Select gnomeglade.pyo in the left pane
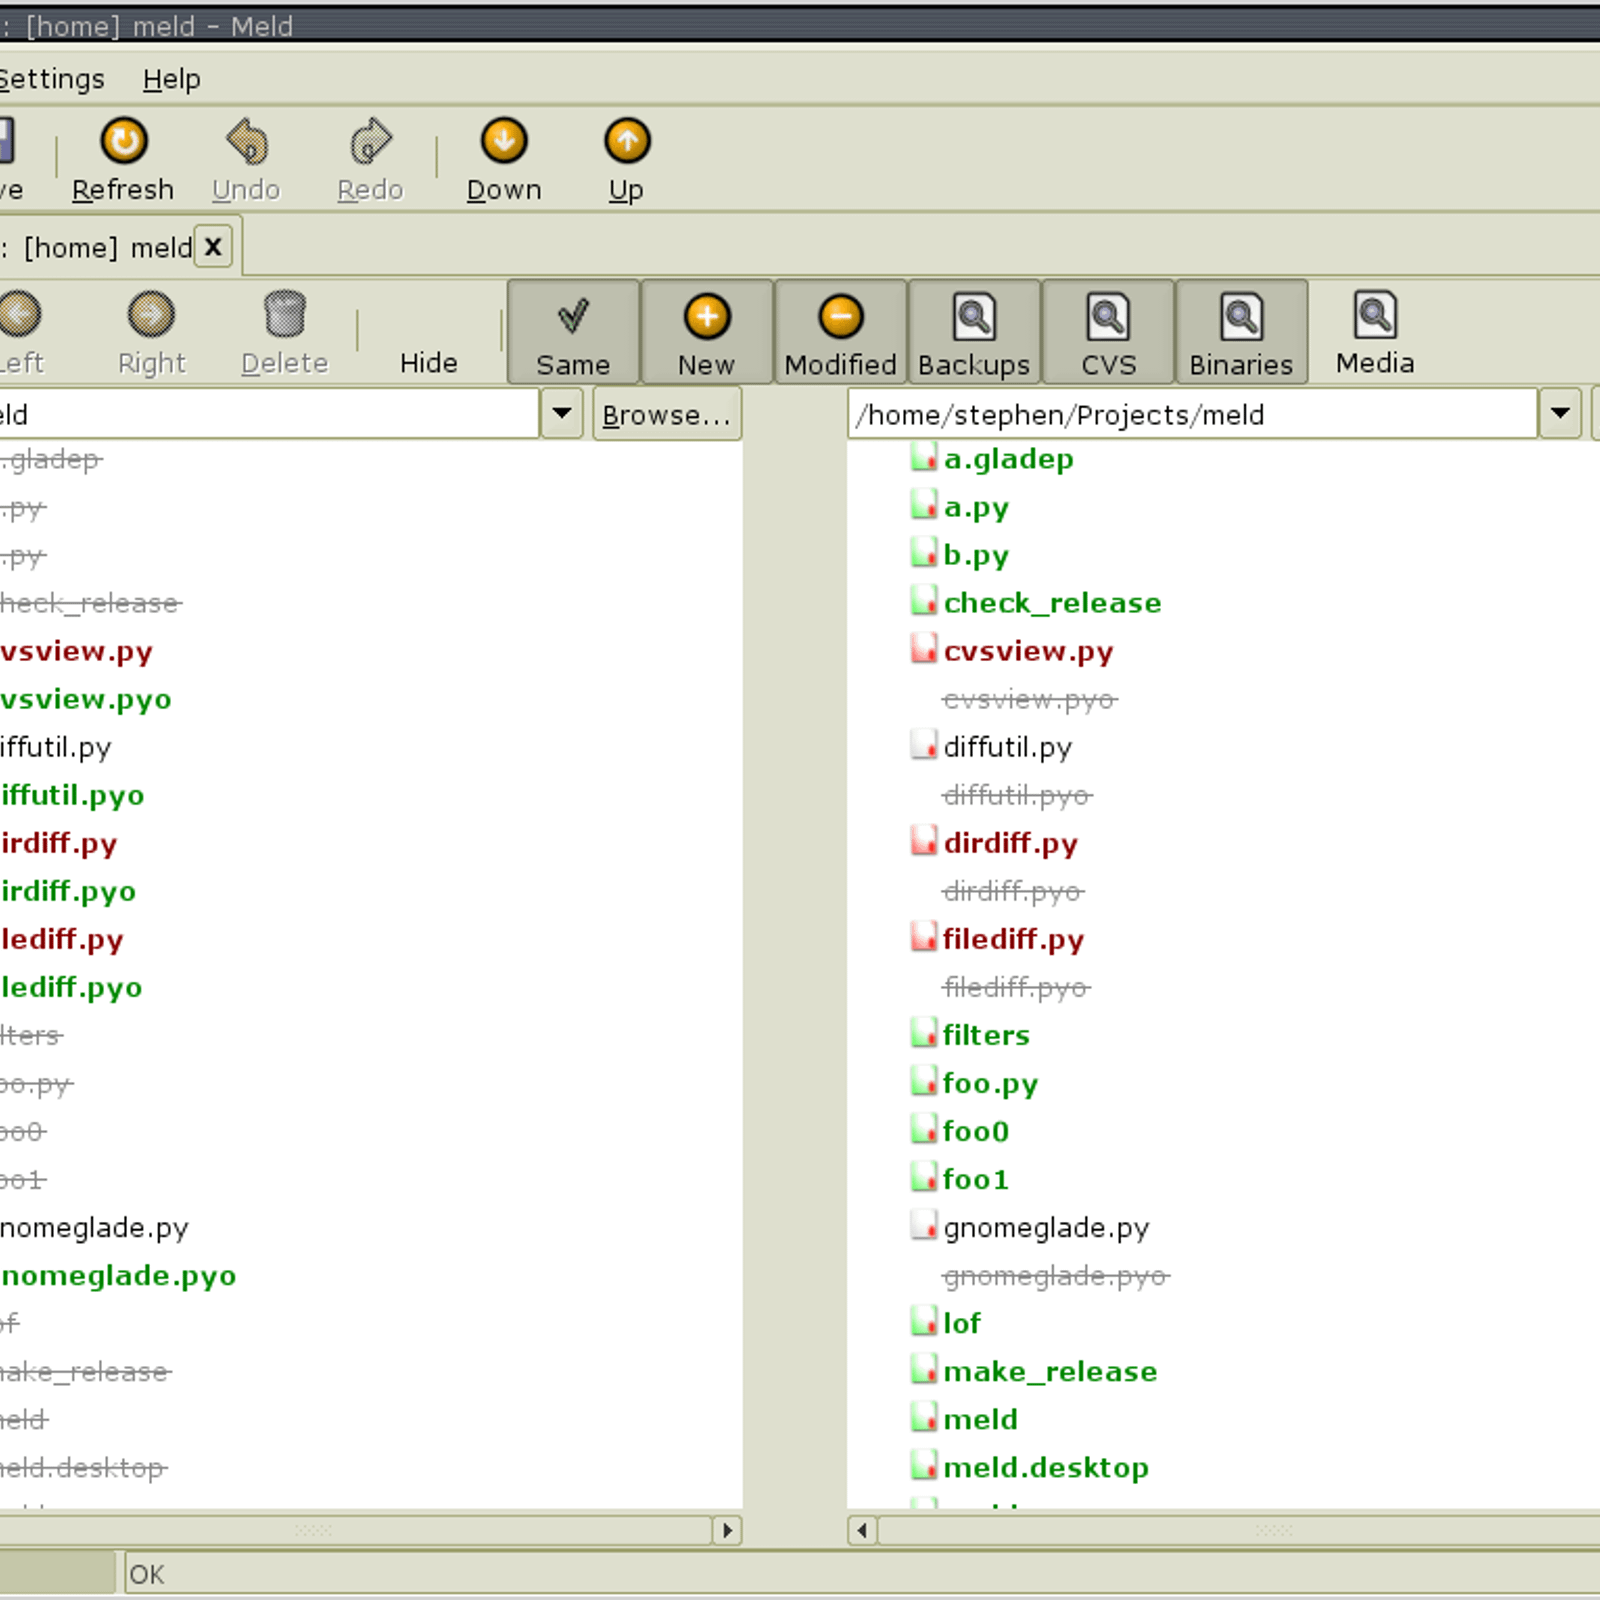The width and height of the screenshot is (1600, 1600). pyautogui.click(x=118, y=1275)
